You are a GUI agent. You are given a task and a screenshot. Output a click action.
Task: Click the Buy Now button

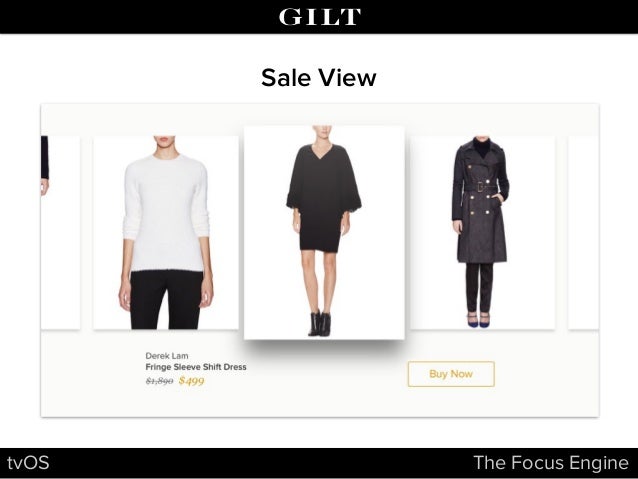pos(451,374)
